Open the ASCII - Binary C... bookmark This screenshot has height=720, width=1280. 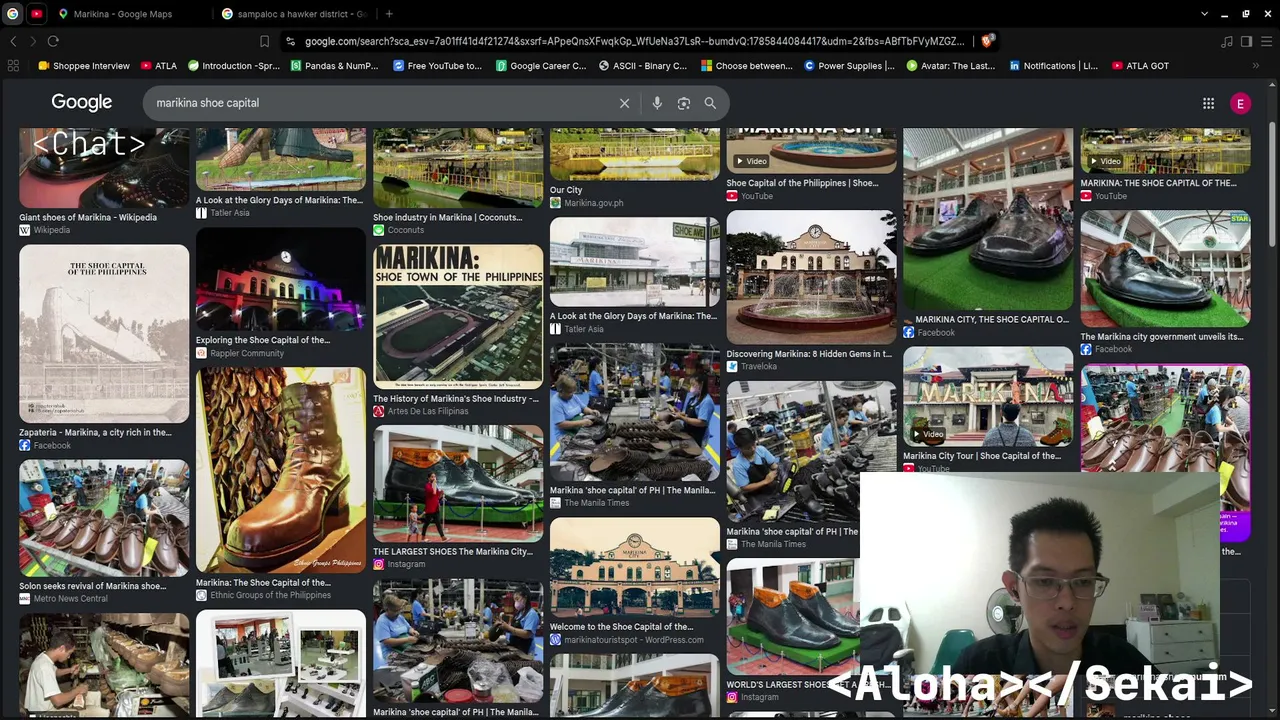click(x=643, y=66)
